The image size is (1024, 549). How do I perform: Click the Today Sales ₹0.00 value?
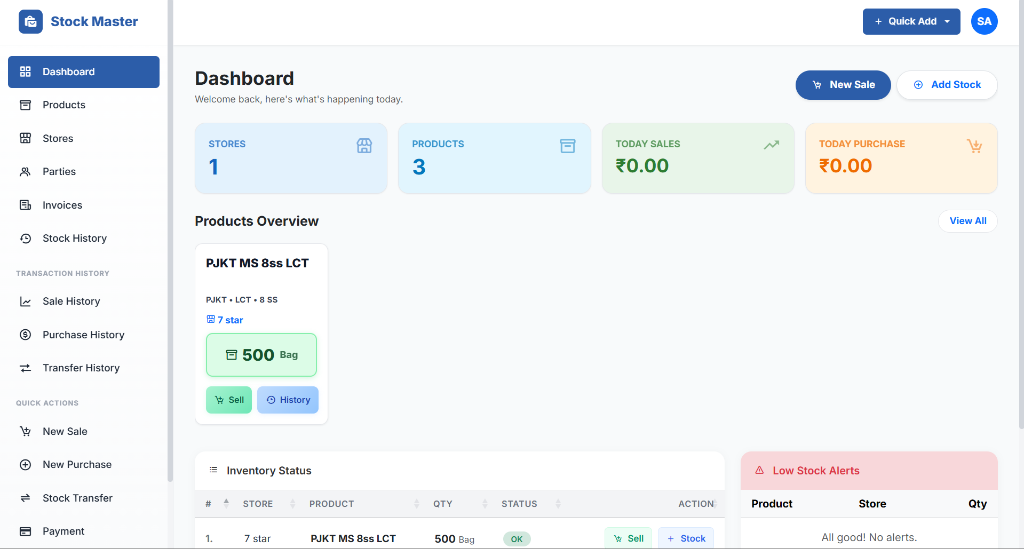(x=642, y=166)
